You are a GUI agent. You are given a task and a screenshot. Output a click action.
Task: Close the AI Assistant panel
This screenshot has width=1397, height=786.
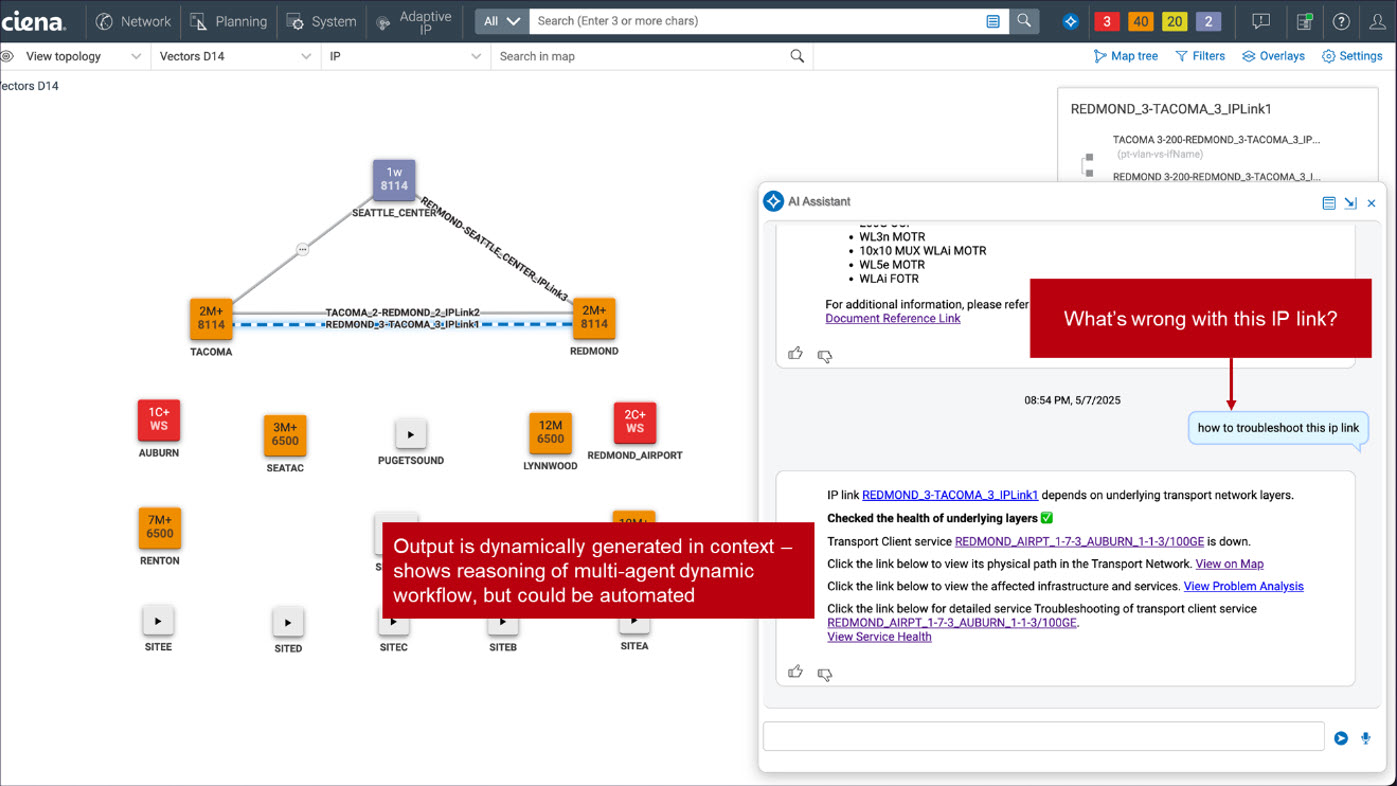(1371, 203)
